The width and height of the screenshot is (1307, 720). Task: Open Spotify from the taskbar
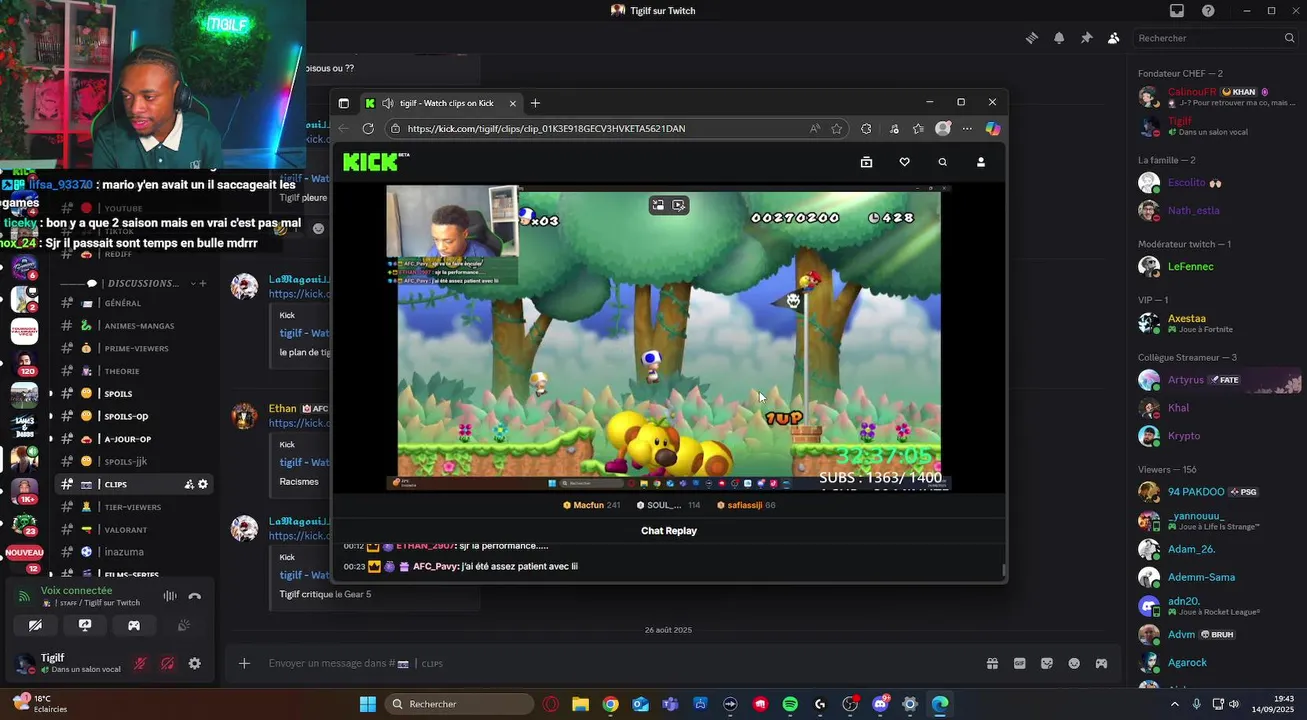[x=790, y=704]
